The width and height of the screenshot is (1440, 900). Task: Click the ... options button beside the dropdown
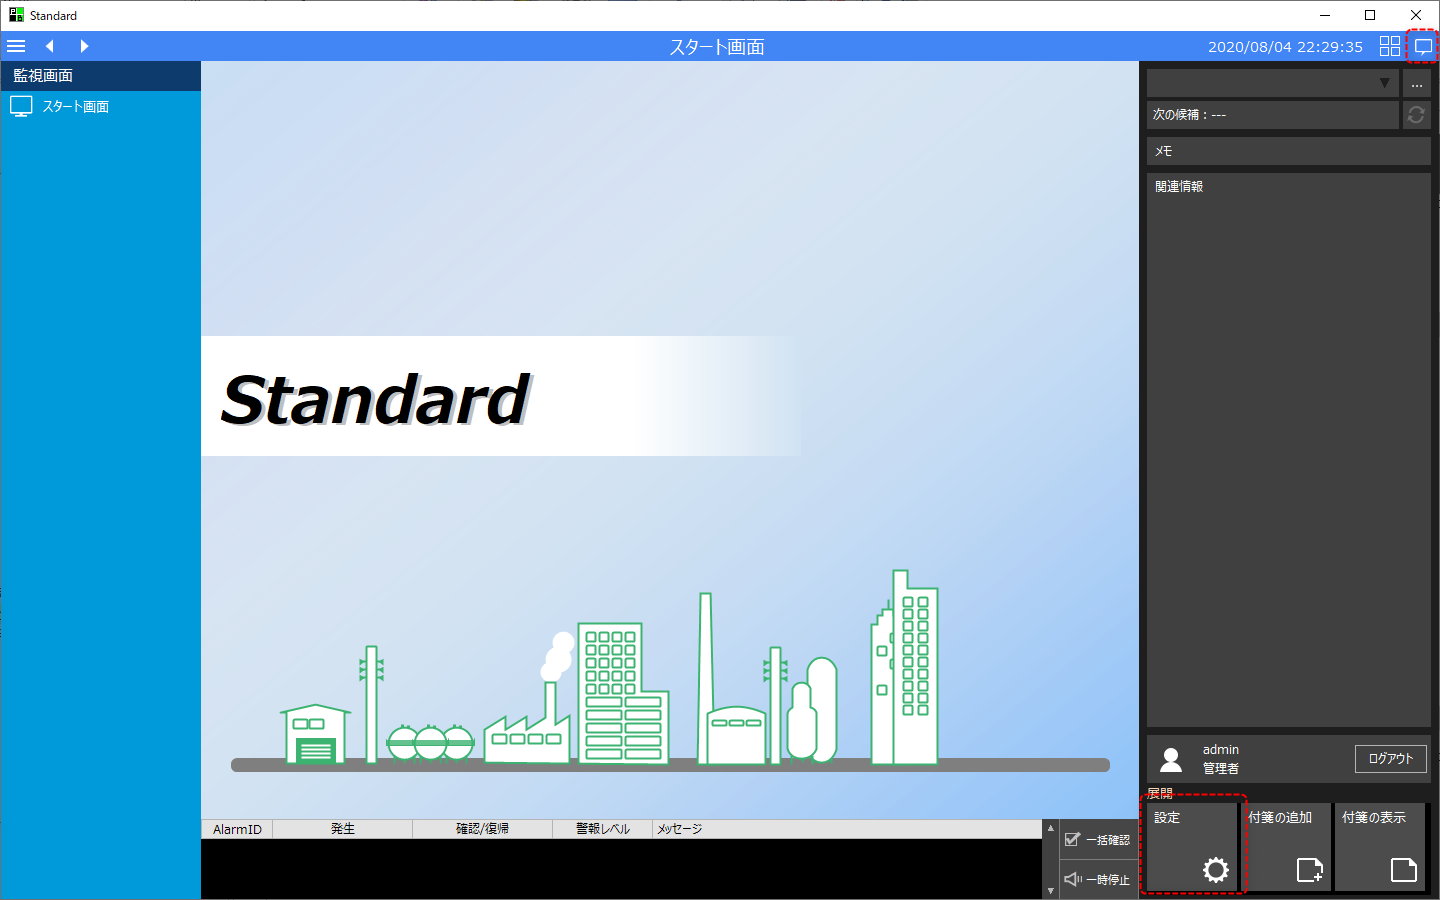pyautogui.click(x=1417, y=83)
